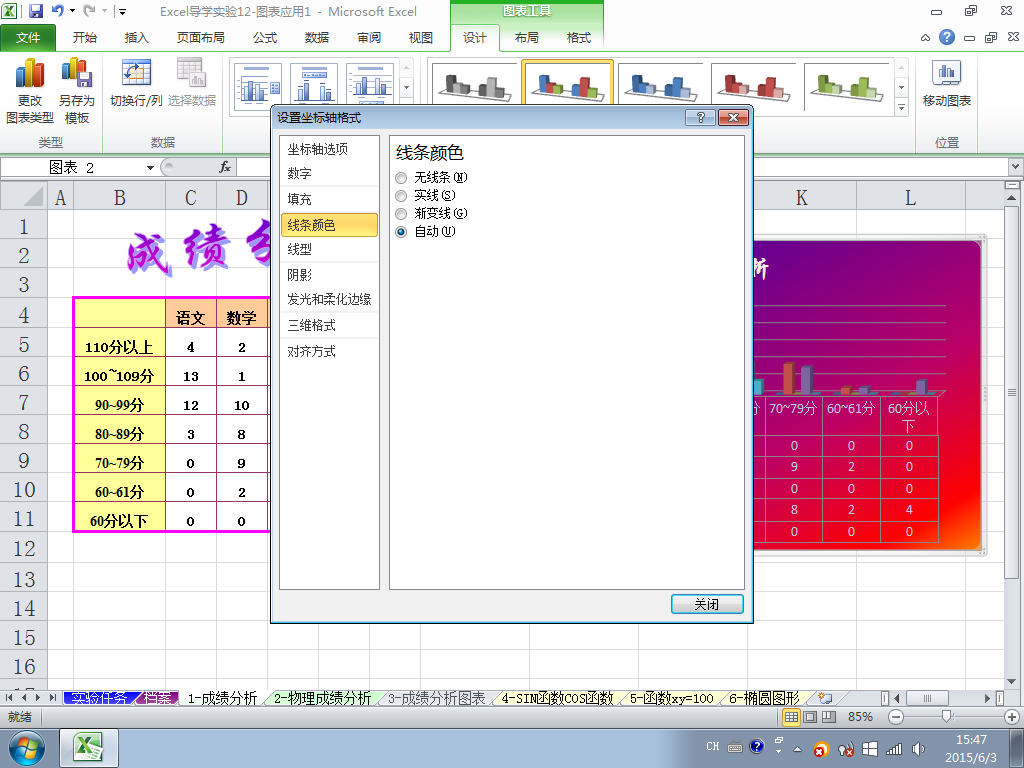Click the vertical scrollbar down arrow
This screenshot has height=768, width=1024.
coord(1012,682)
